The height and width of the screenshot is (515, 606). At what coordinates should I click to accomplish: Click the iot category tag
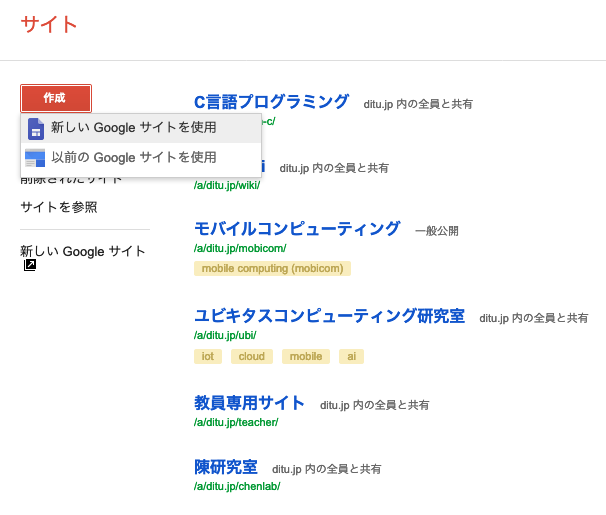click(x=208, y=356)
